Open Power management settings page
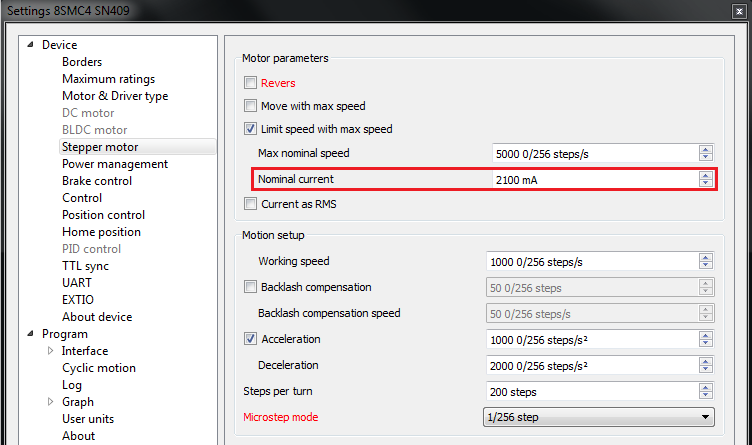752x445 pixels. coord(114,164)
